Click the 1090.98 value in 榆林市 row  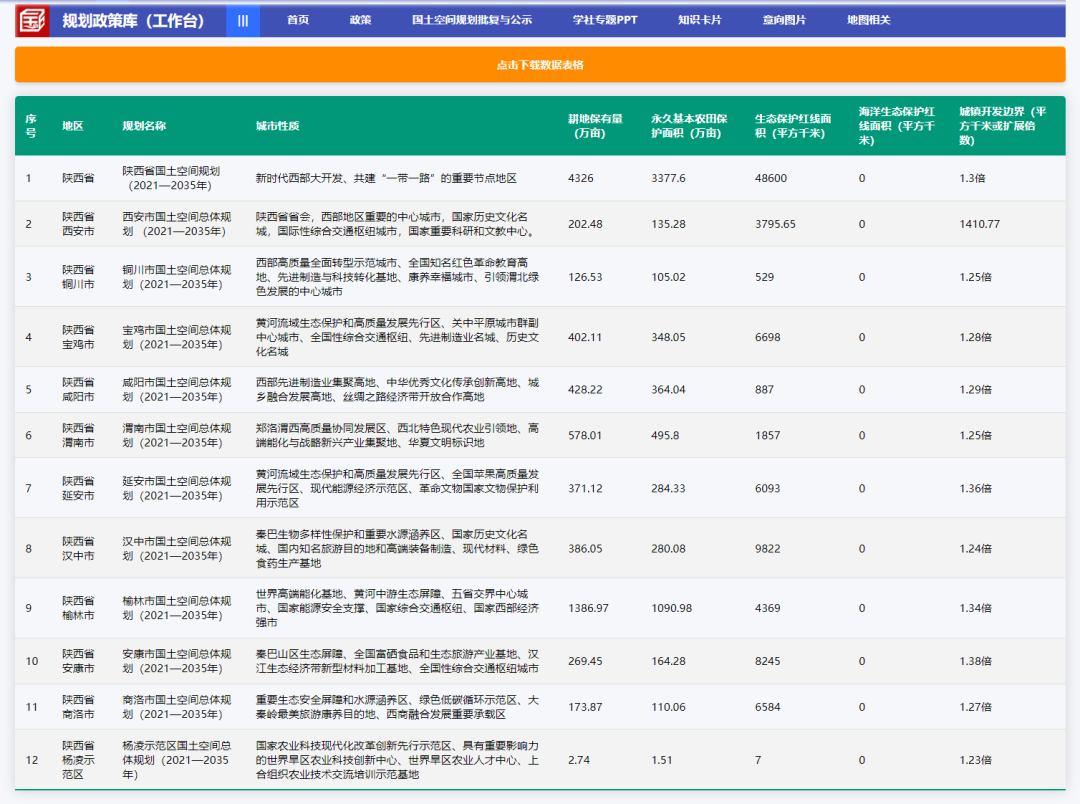pyautogui.click(x=672, y=608)
